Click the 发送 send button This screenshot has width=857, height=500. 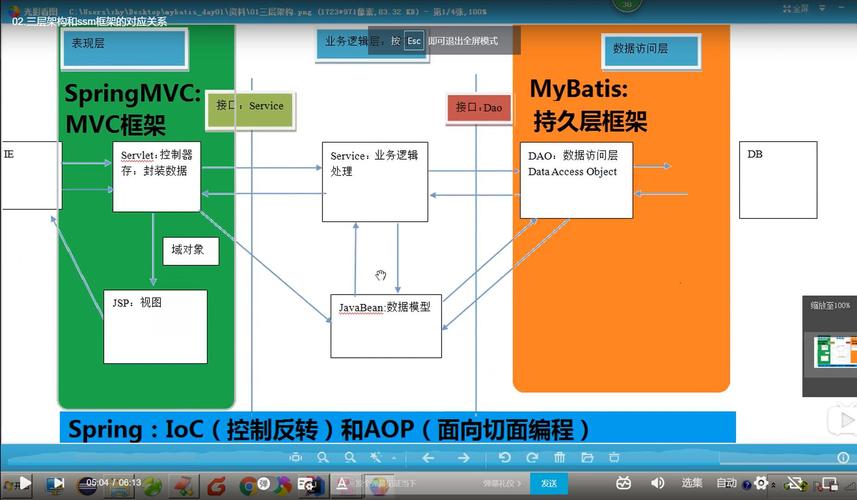tap(549, 483)
